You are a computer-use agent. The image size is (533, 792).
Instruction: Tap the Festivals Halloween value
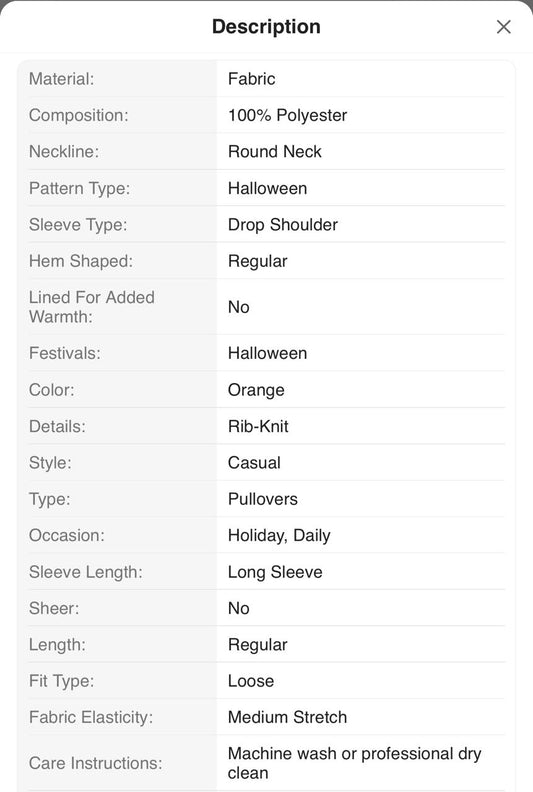267,353
